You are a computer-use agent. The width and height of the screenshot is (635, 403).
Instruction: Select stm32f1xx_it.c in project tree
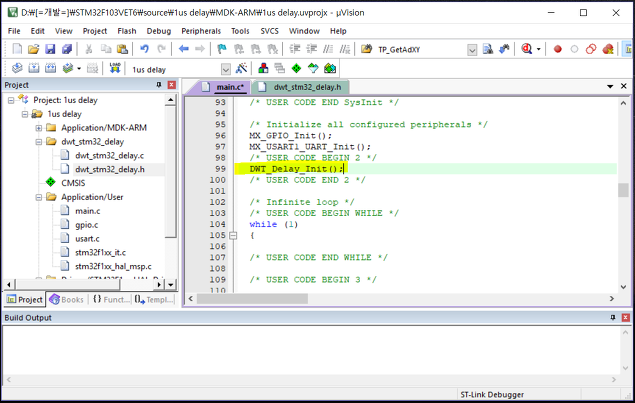click(100, 252)
